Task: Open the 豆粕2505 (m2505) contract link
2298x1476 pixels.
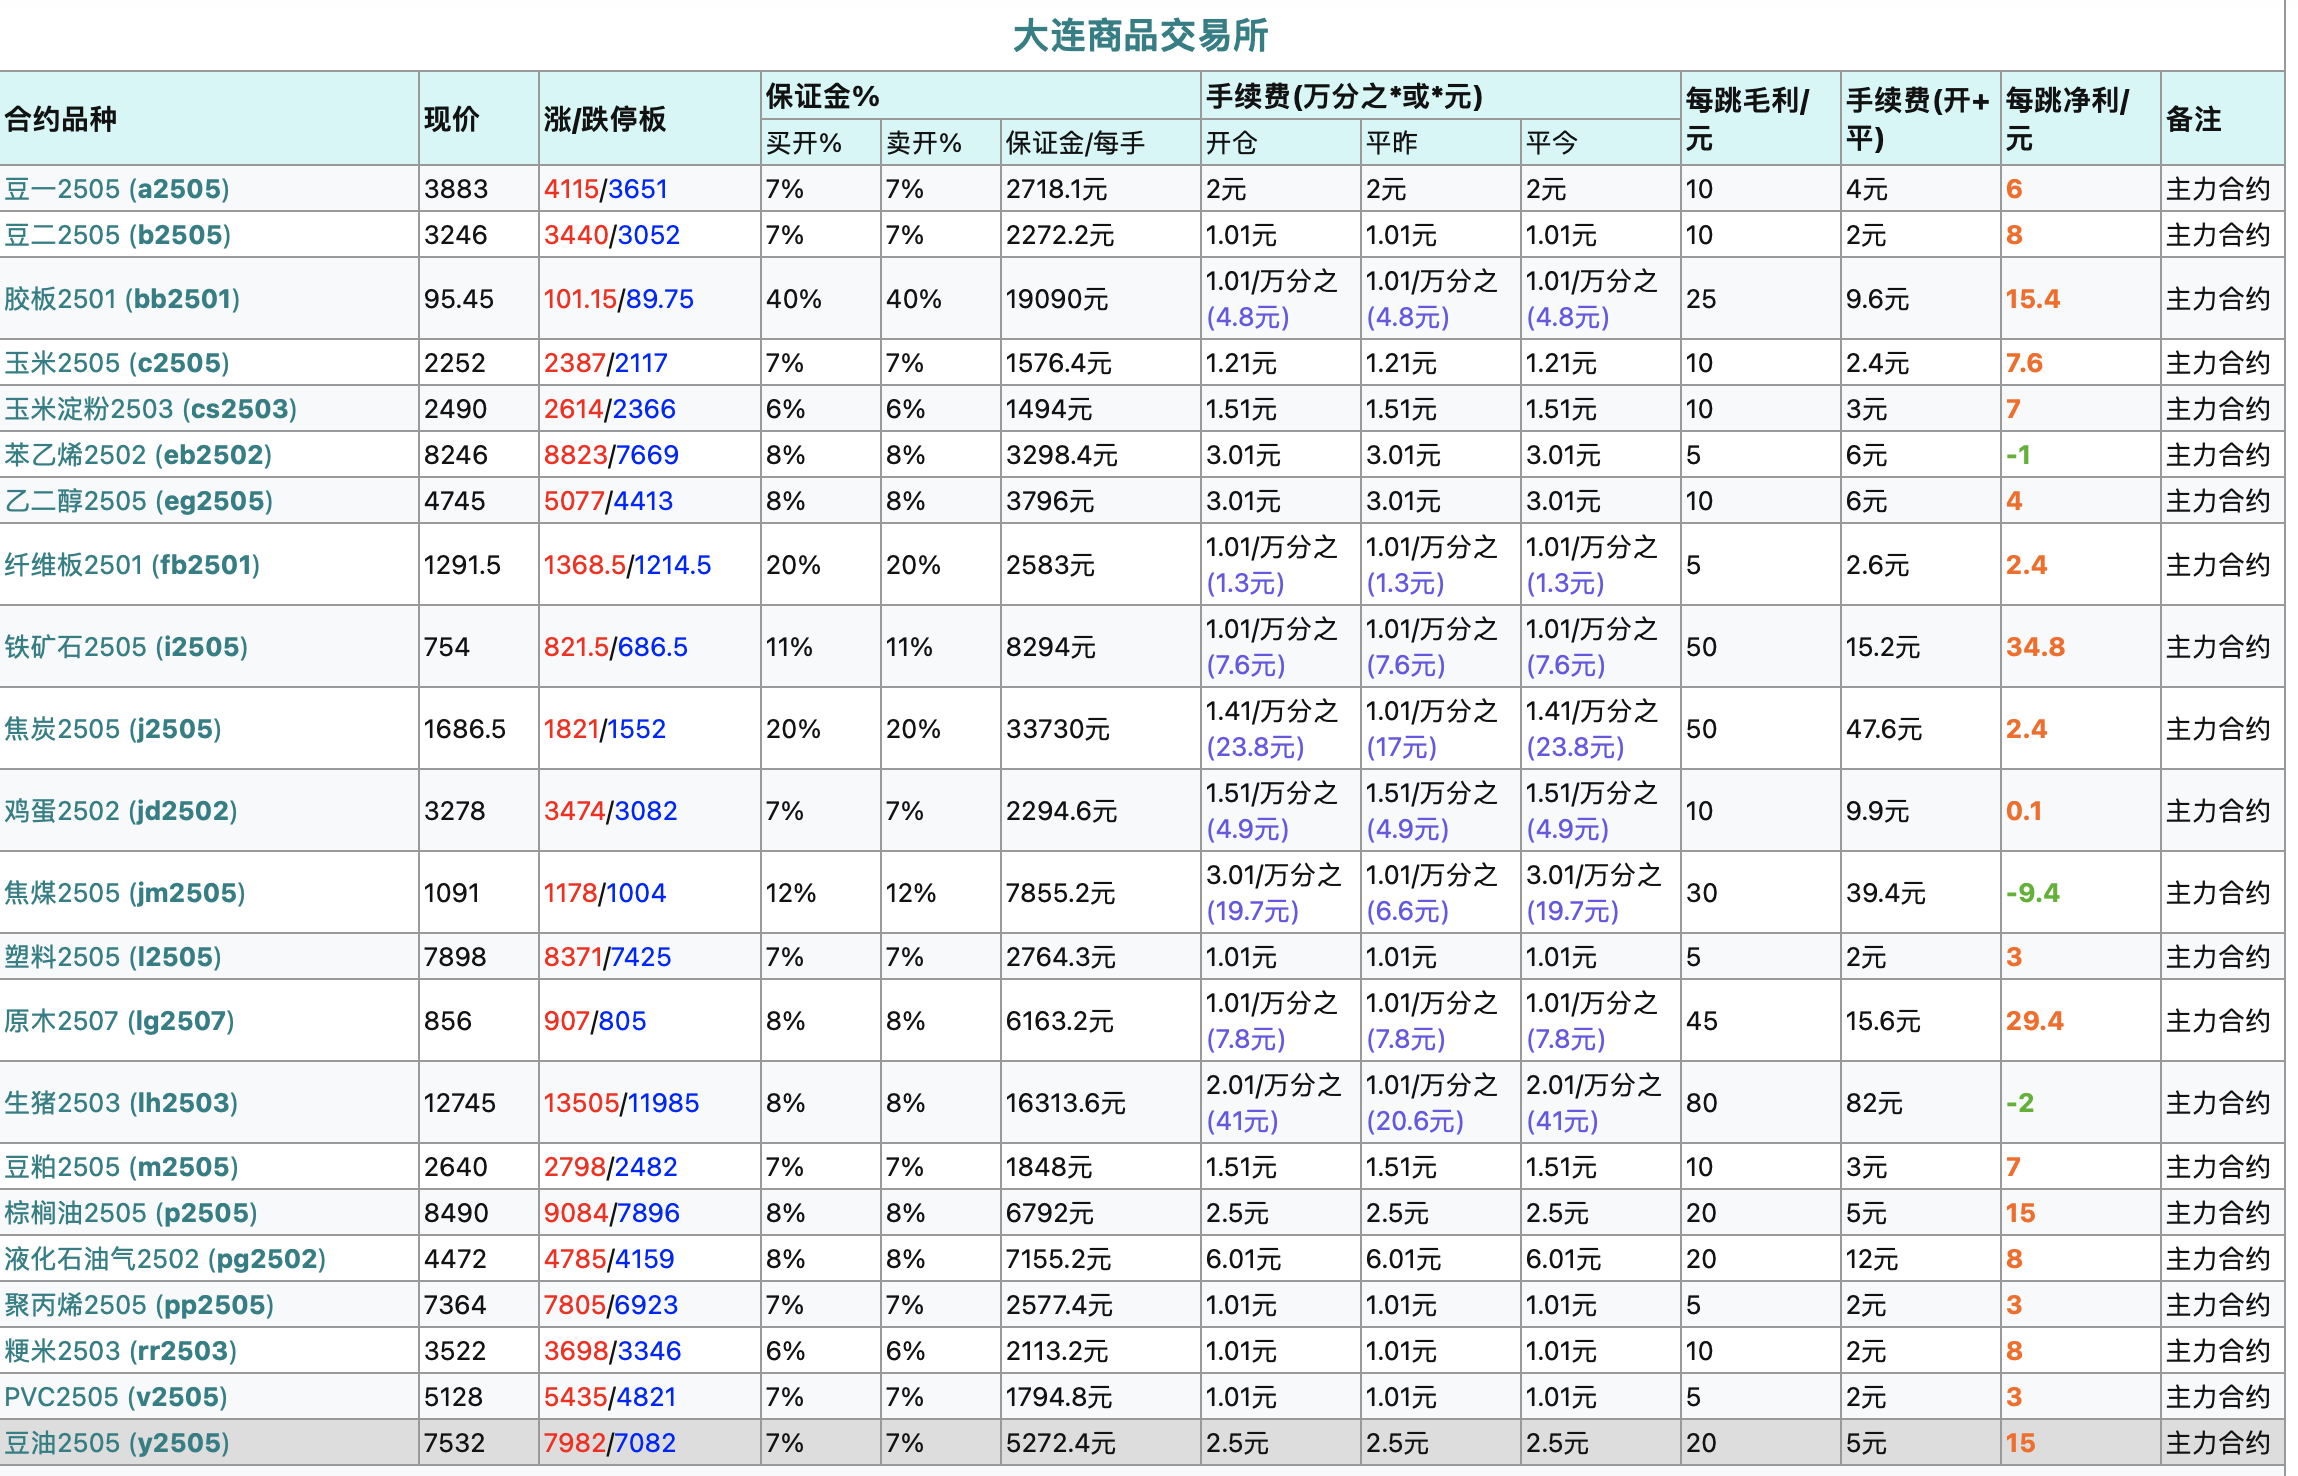Action: (x=121, y=1167)
